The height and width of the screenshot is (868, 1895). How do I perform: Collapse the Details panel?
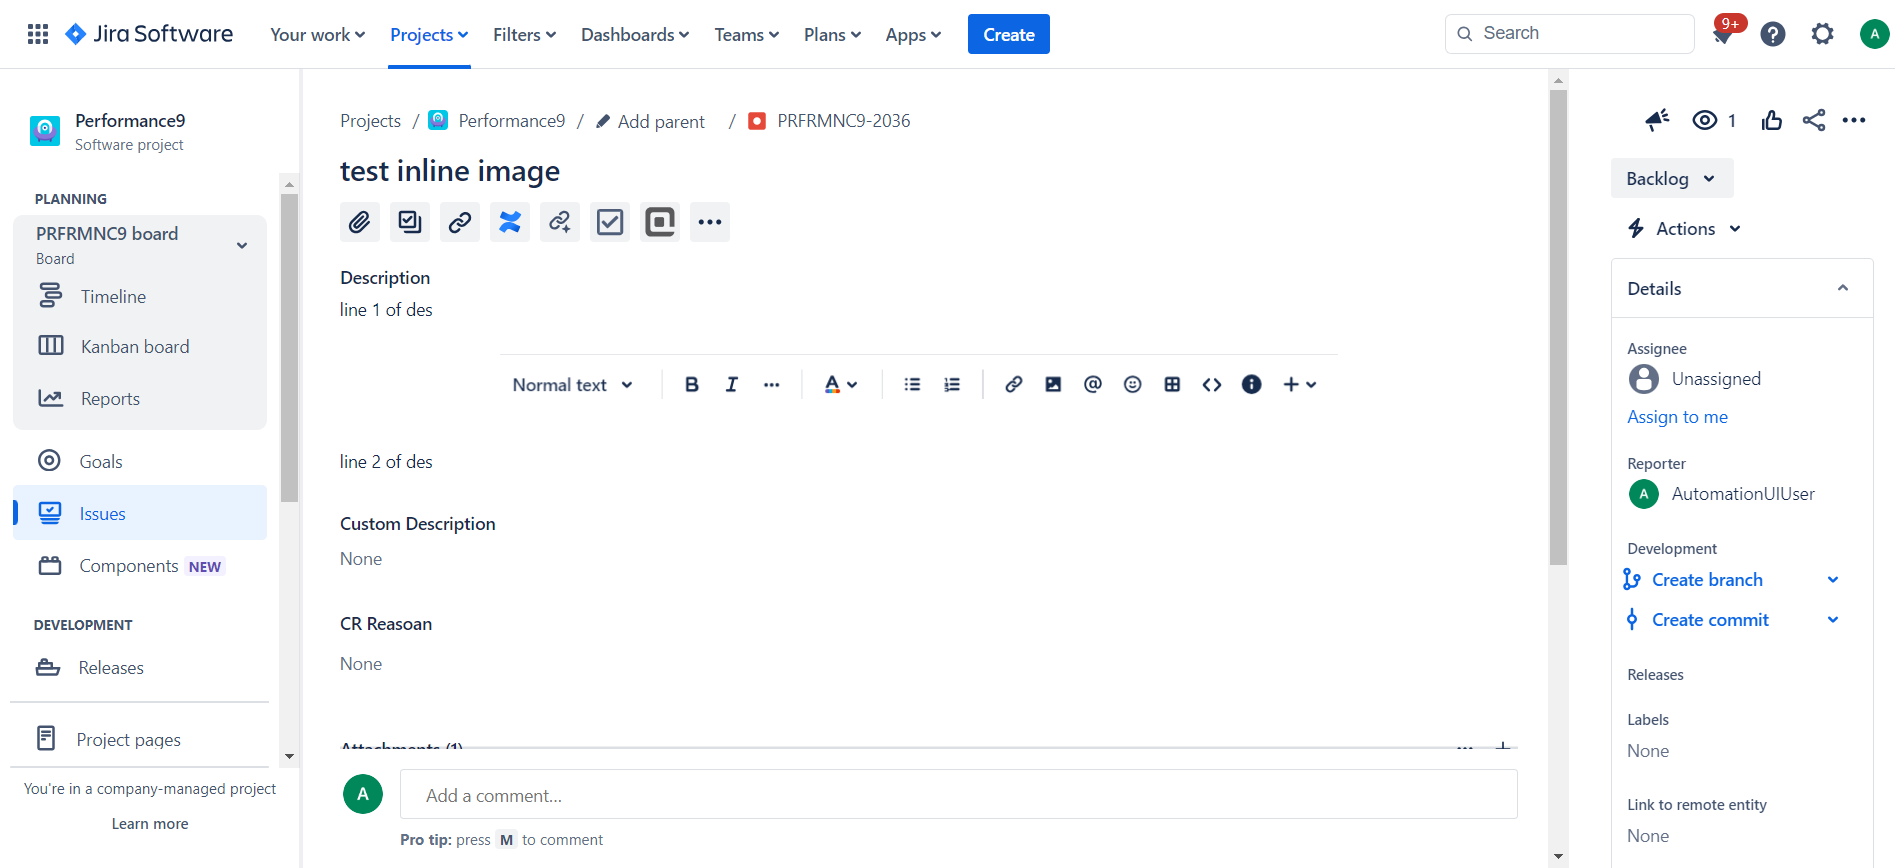click(1842, 289)
